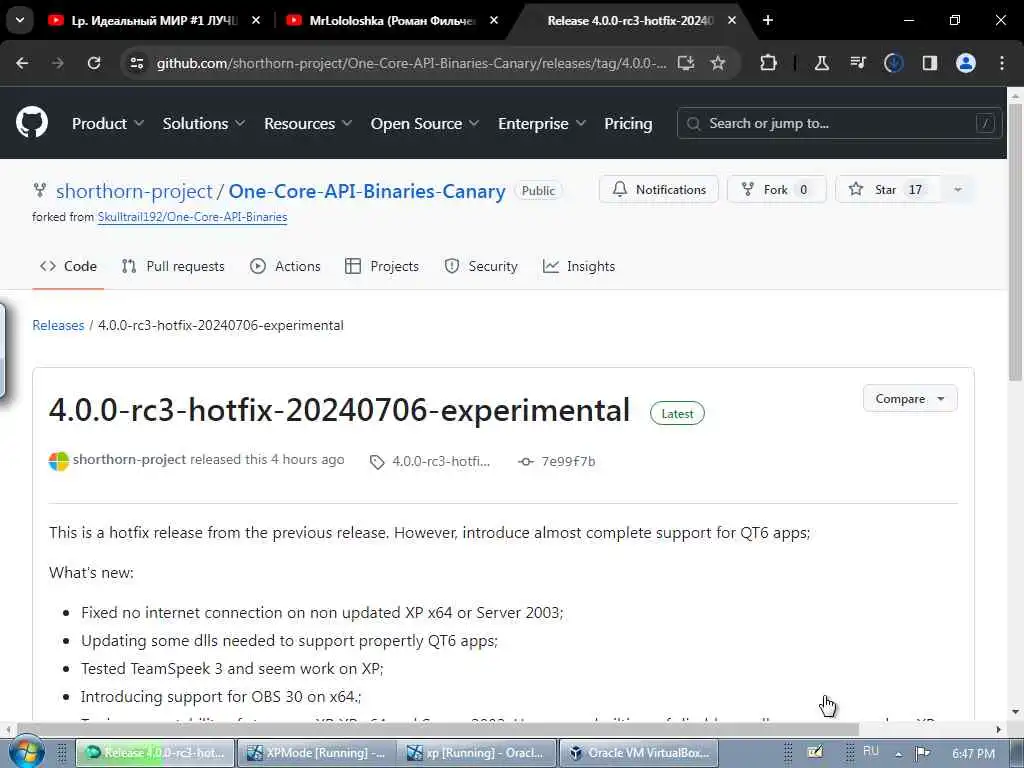Close the Lp. Идеальный МИР tab
This screenshot has height=768, width=1024.
pos(256,20)
